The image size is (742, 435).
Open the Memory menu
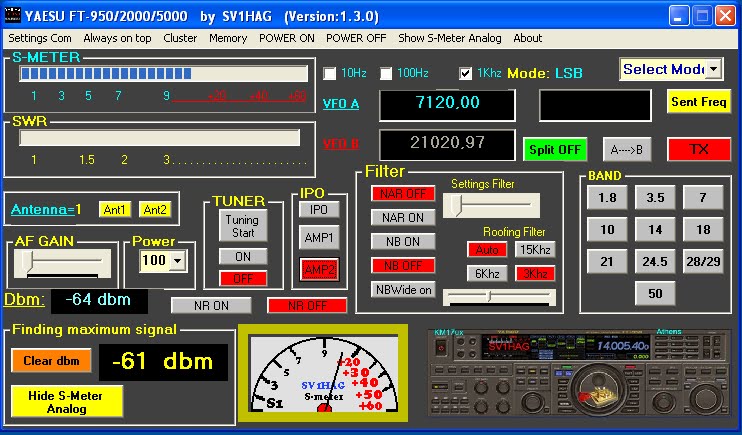[228, 38]
